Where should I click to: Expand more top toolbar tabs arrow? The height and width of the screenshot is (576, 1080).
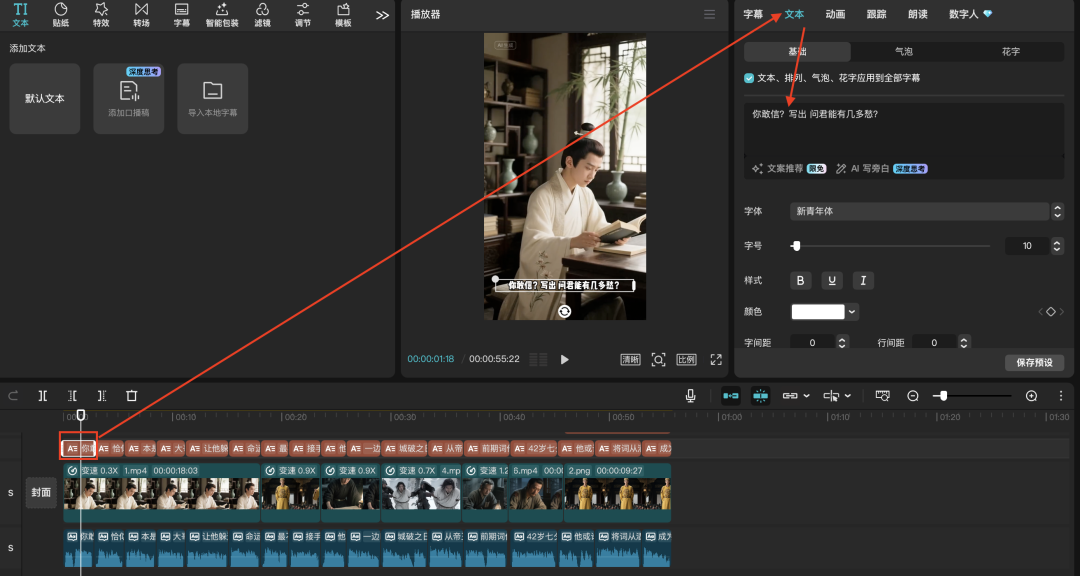(x=382, y=15)
